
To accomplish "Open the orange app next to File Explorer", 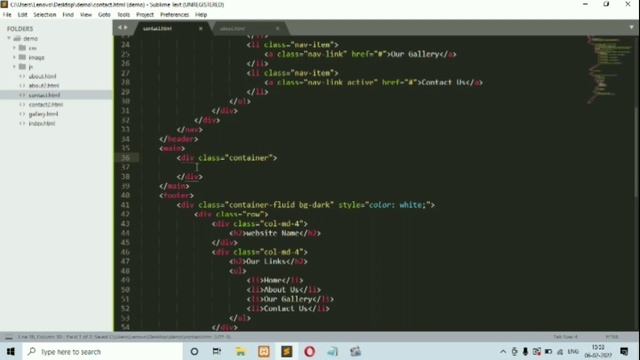I will pos(264,351).
